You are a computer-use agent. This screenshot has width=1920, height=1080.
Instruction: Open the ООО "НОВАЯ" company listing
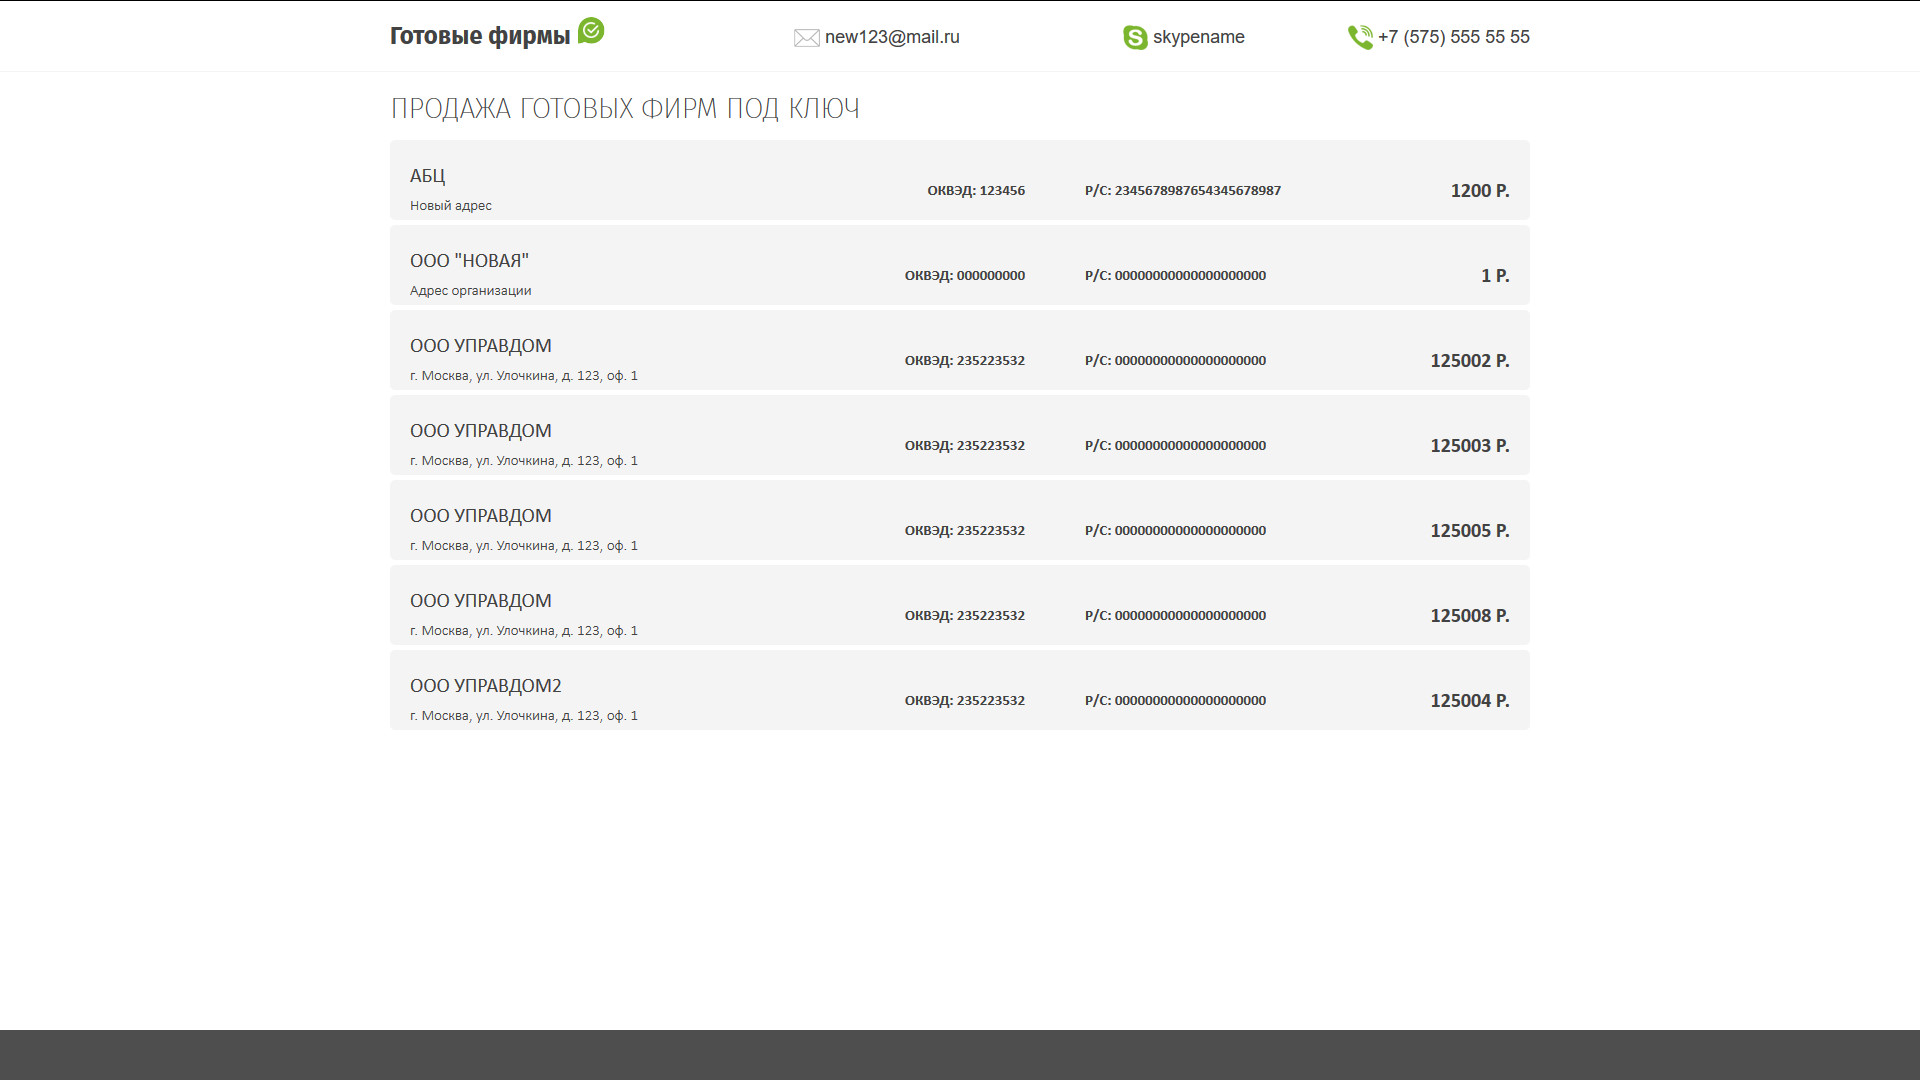(469, 261)
